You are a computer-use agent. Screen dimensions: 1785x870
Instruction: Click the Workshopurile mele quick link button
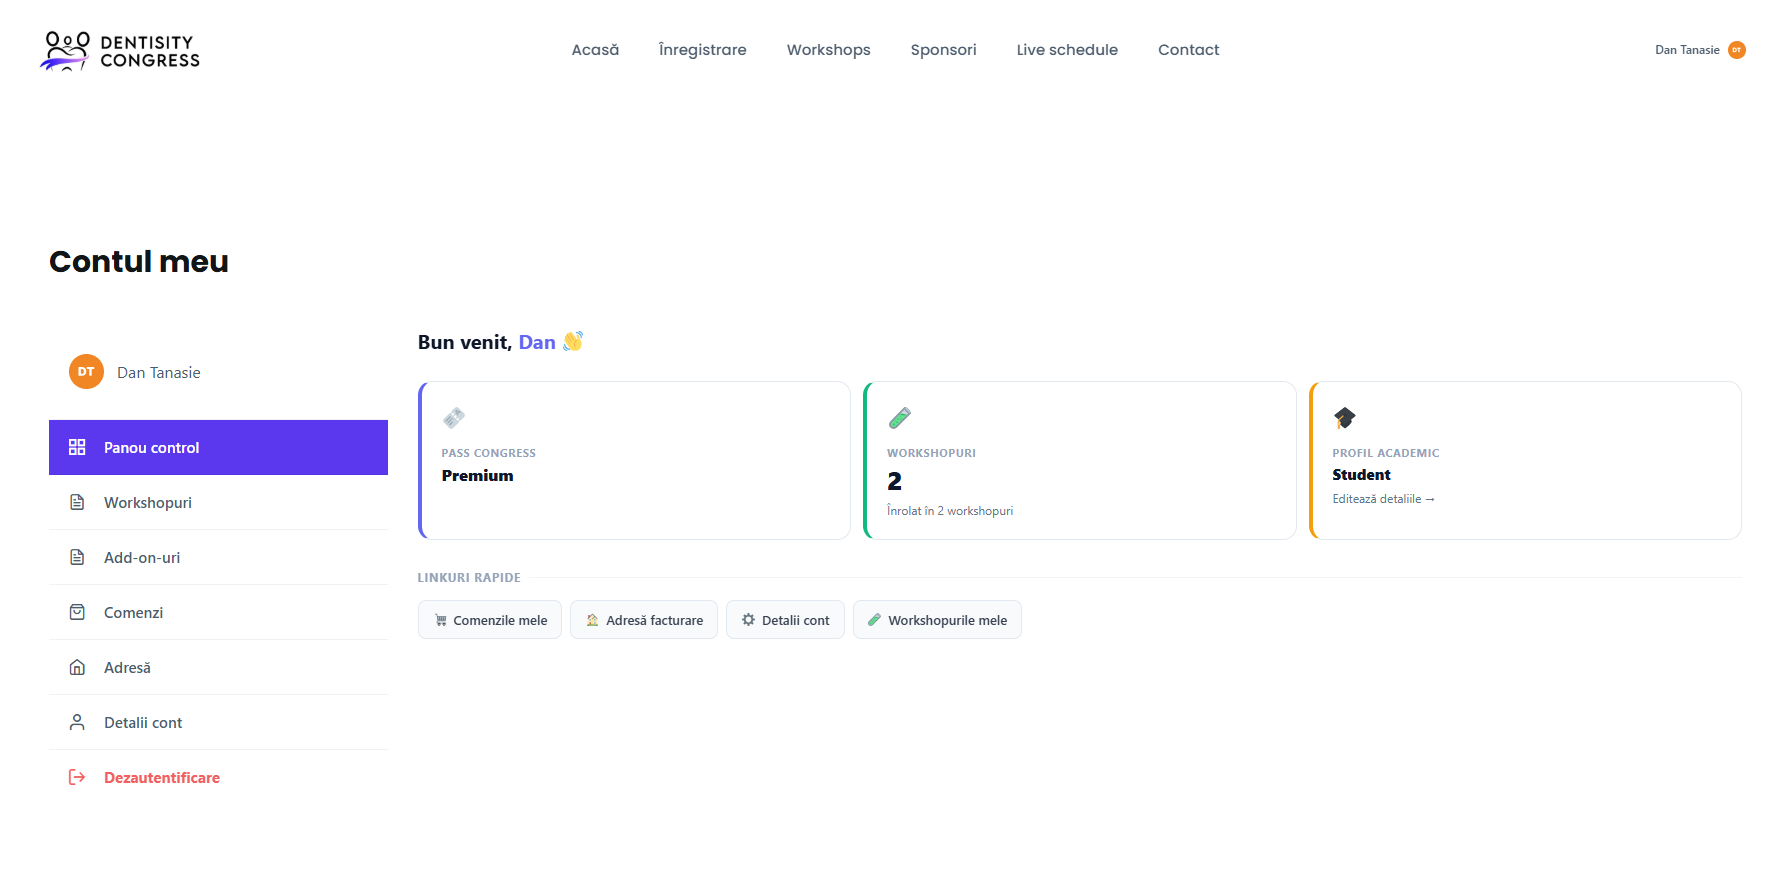pyautogui.click(x=937, y=620)
